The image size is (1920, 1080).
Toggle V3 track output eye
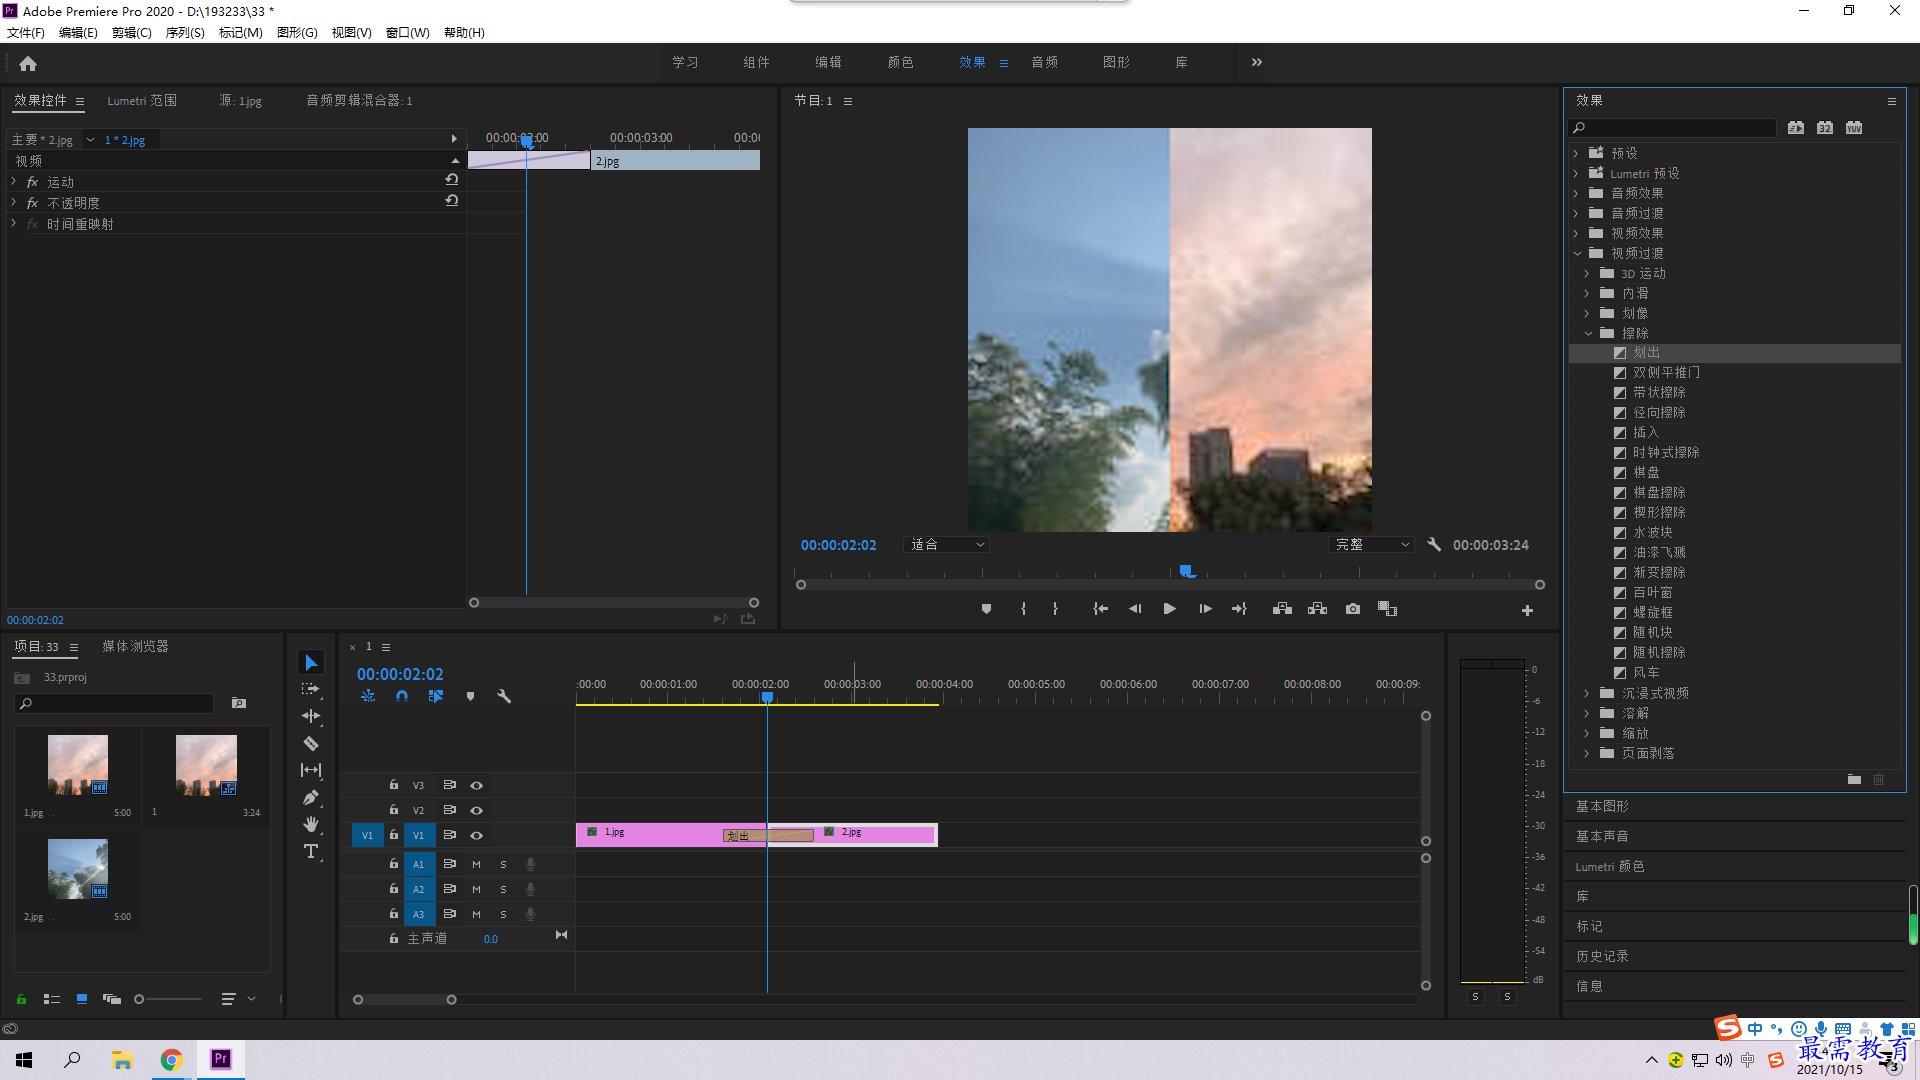click(x=477, y=785)
